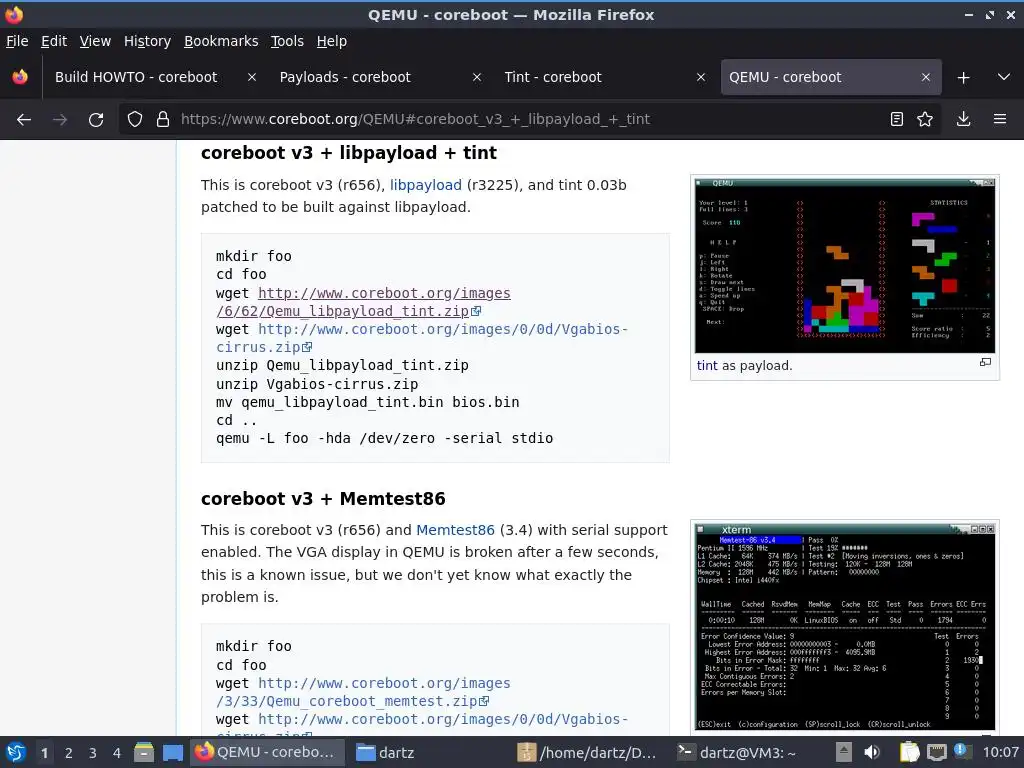Open the first Vgabios-cirrus.zip link
1024x768 pixels.
click(422, 338)
